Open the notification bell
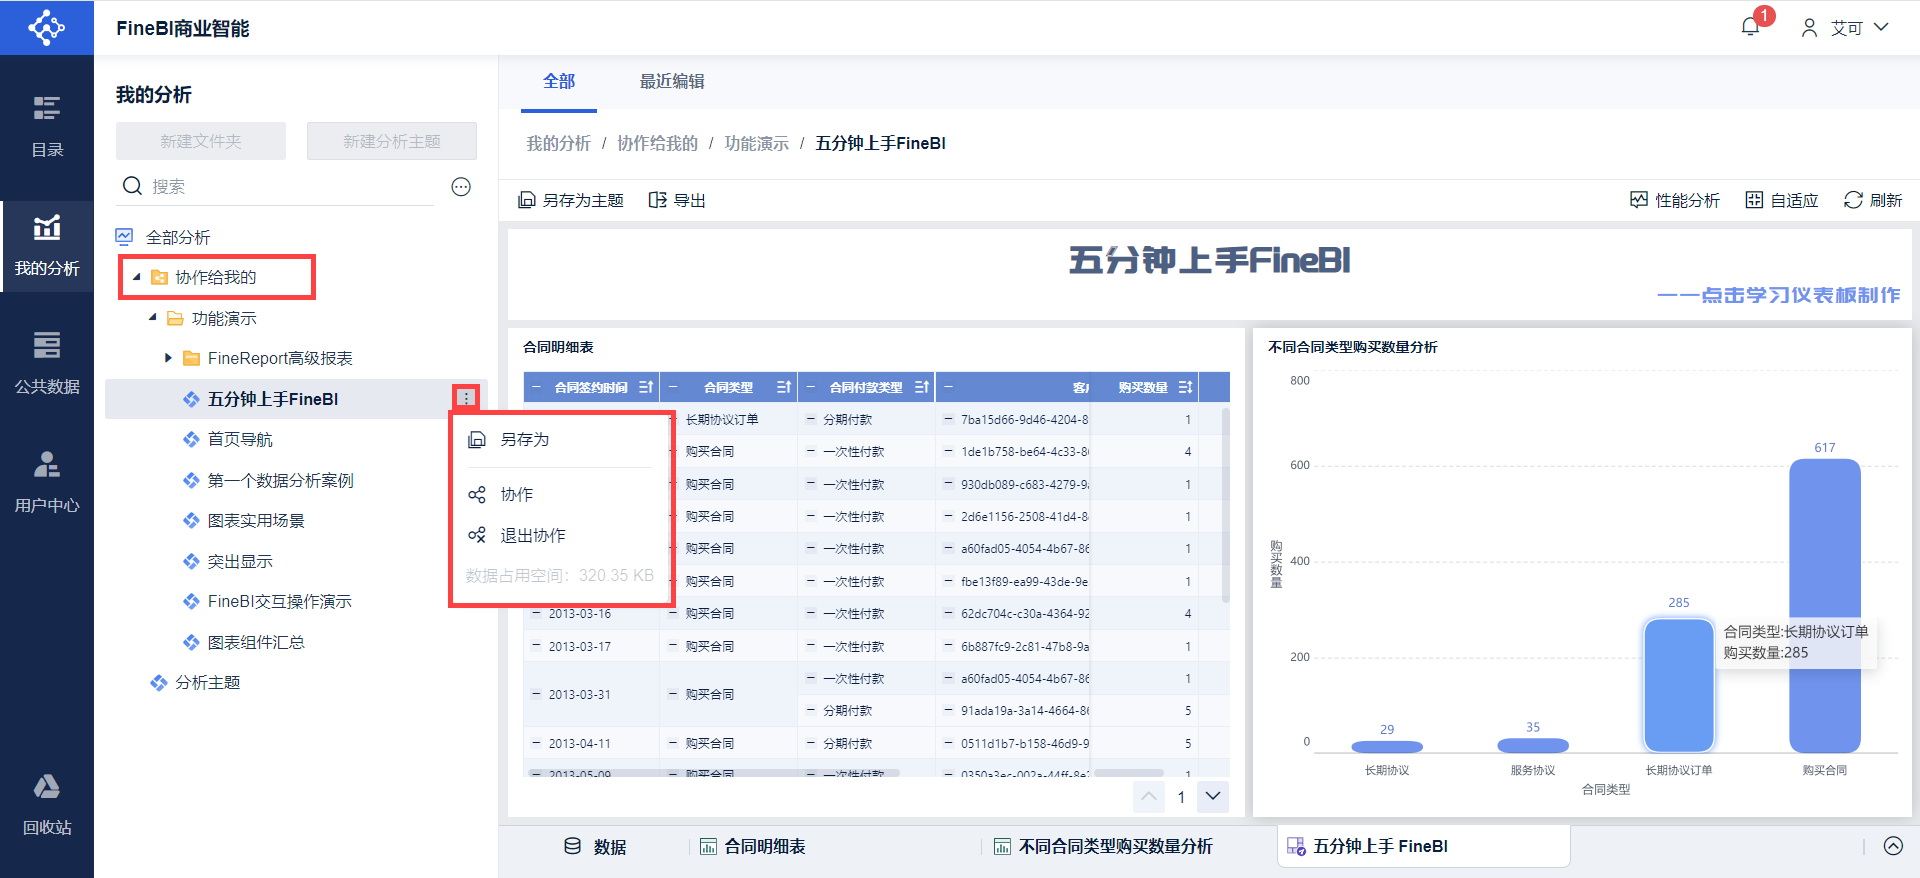The width and height of the screenshot is (1920, 878). click(x=1750, y=27)
